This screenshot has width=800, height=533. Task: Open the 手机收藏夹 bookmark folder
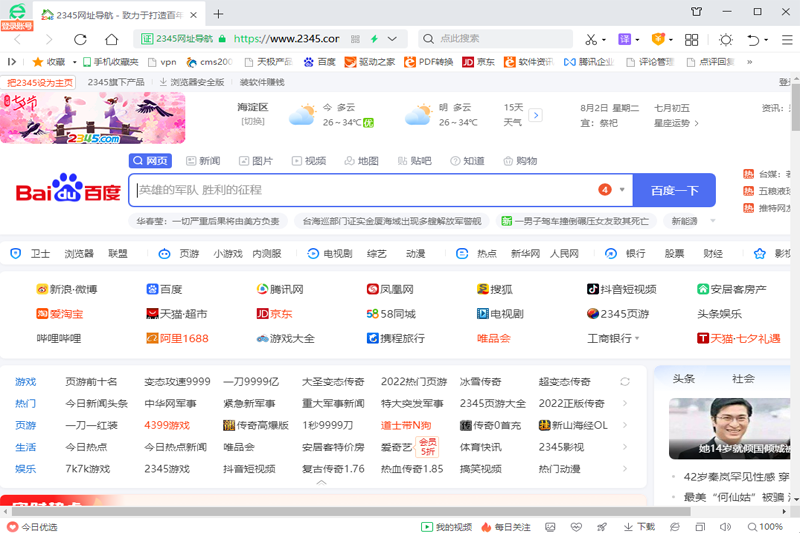pos(110,62)
